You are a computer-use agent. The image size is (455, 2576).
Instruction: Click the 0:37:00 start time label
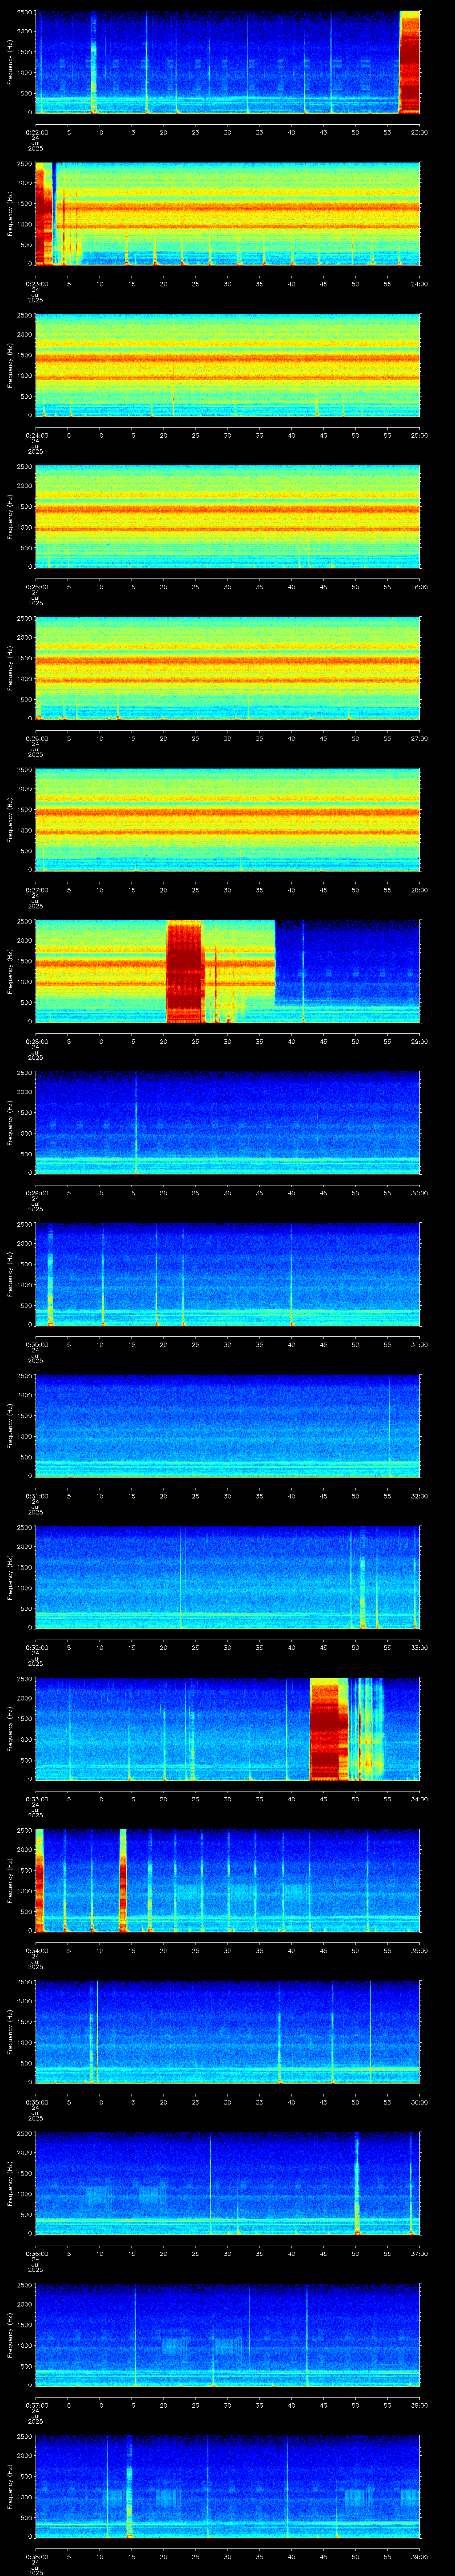tap(36, 2404)
